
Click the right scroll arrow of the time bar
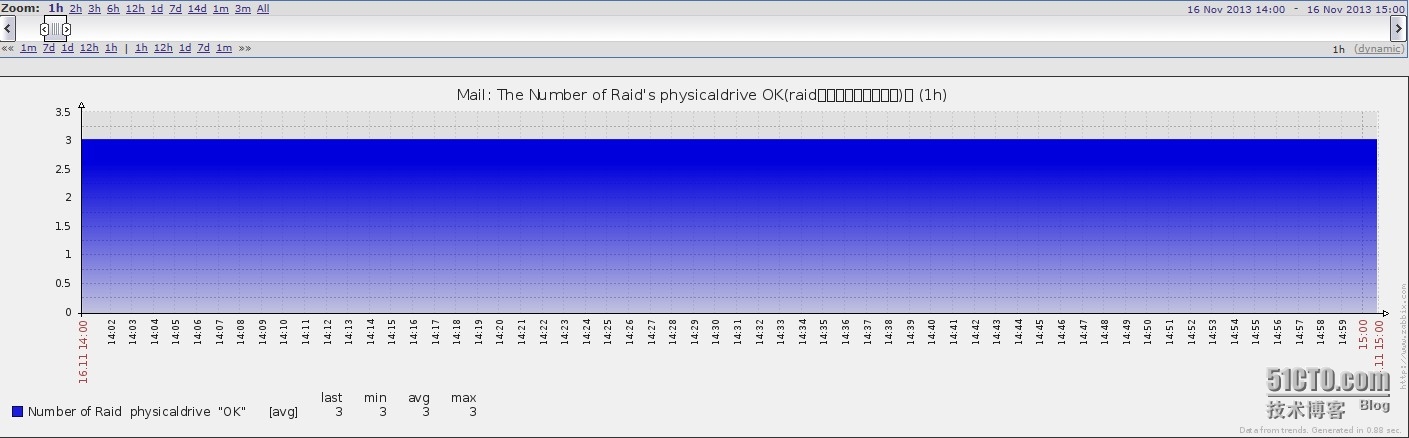pos(1399,29)
